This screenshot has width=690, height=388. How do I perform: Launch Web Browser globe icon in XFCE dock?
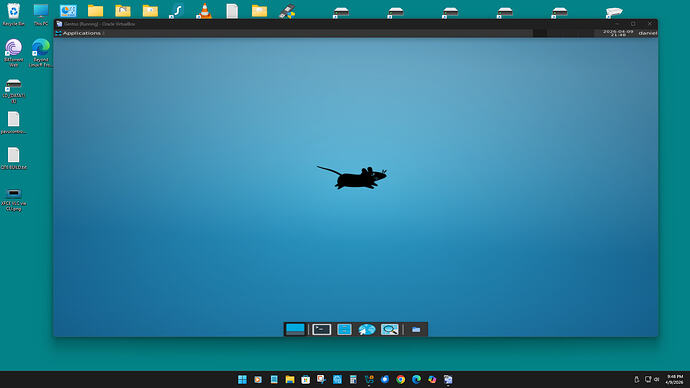pyautogui.click(x=367, y=329)
